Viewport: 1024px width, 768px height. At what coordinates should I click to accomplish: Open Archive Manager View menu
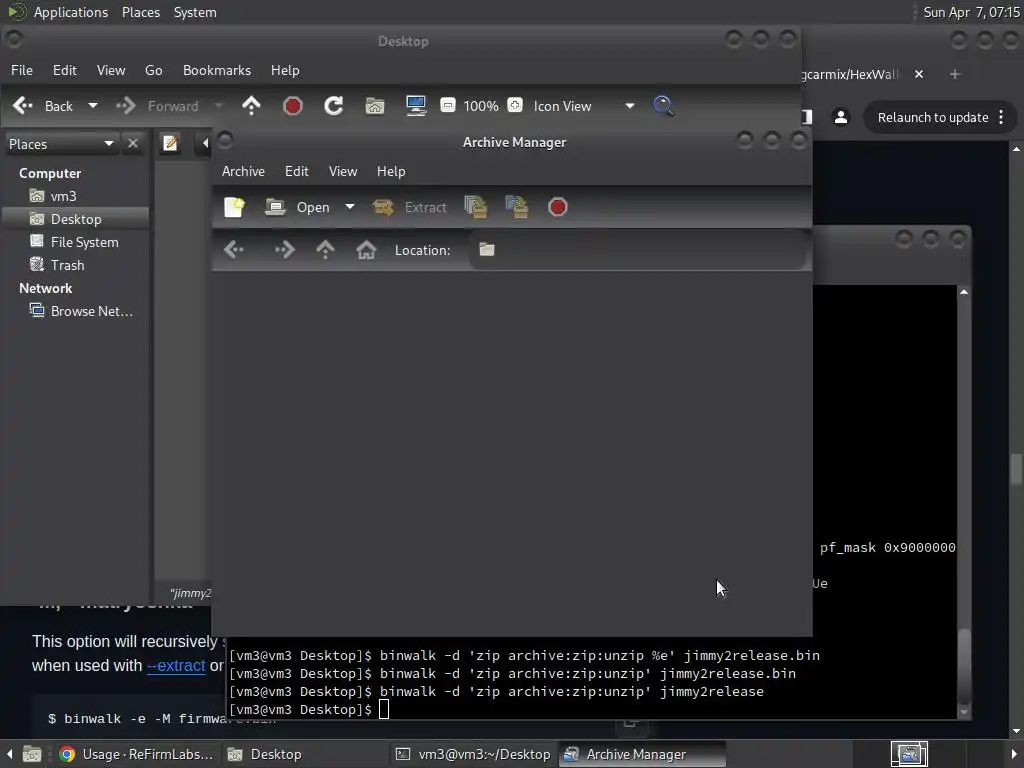pyautogui.click(x=343, y=171)
